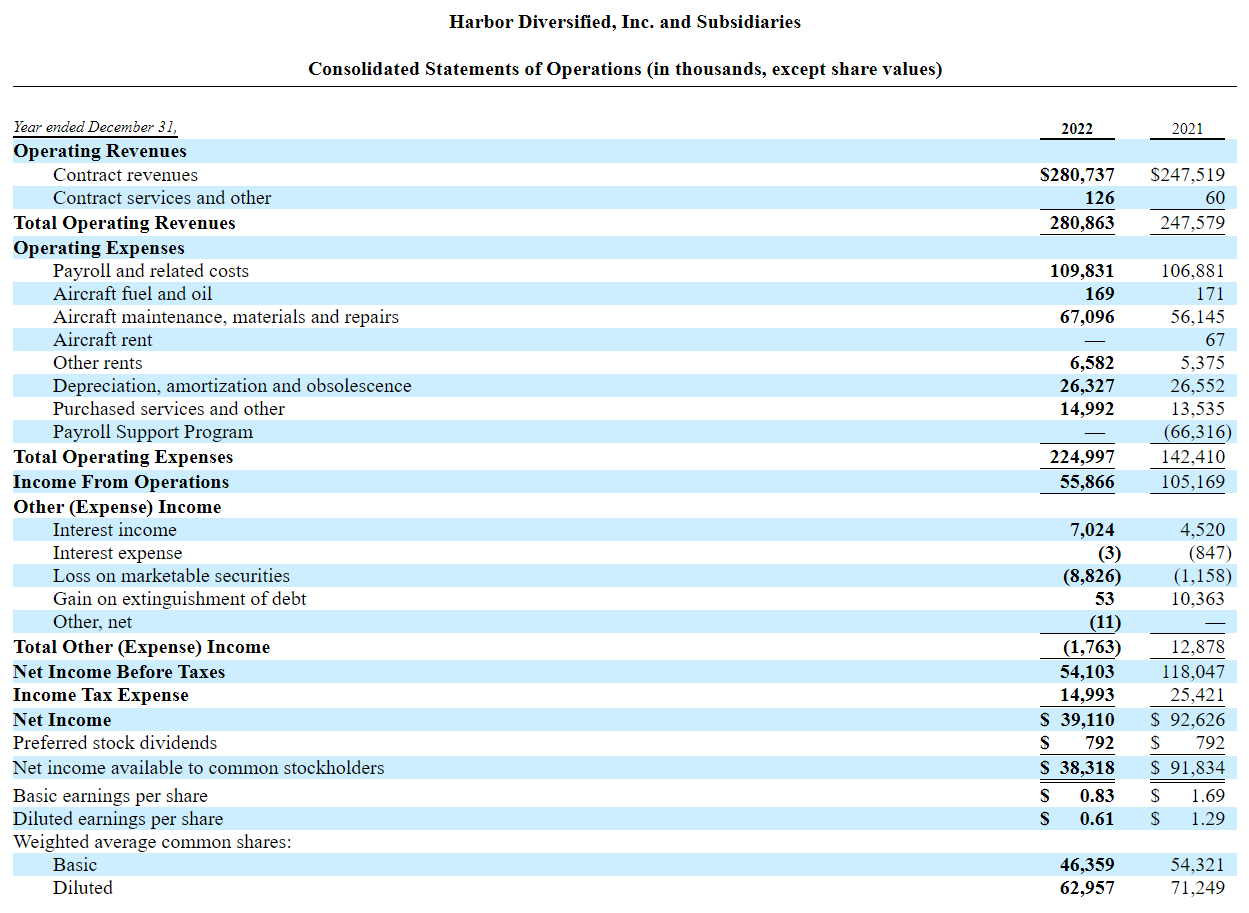1249x913 pixels.
Task: Click the Contract services and other label
Action: click(x=162, y=198)
